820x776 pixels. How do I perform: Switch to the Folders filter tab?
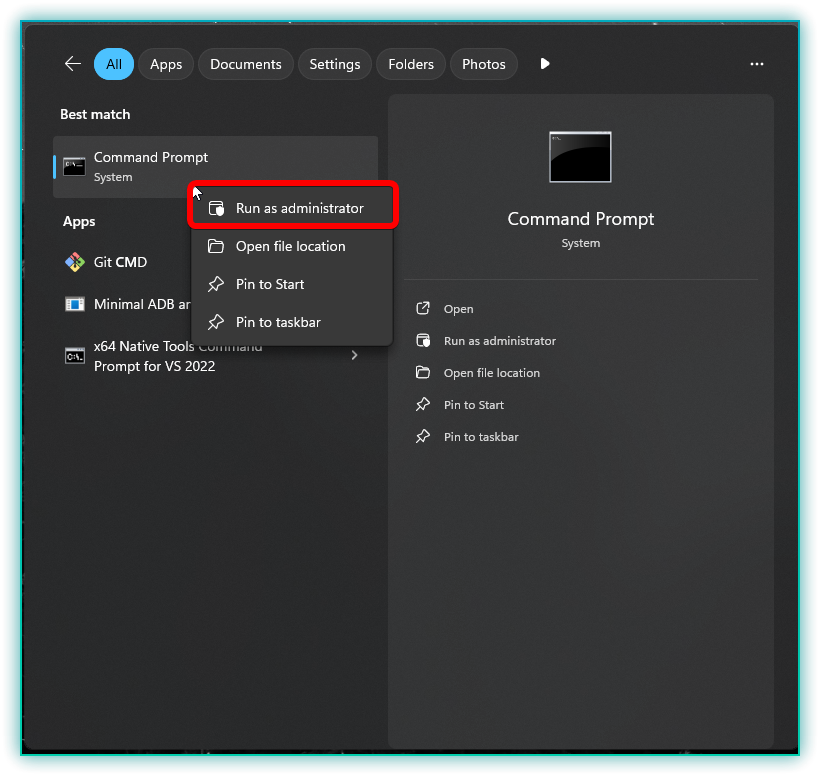click(x=411, y=64)
